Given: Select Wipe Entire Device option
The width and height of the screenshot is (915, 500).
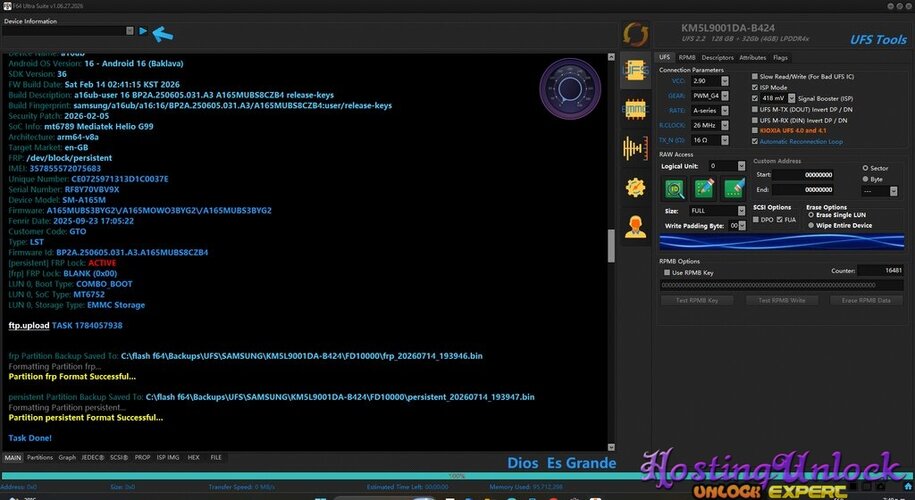Looking at the screenshot, I should (x=811, y=225).
